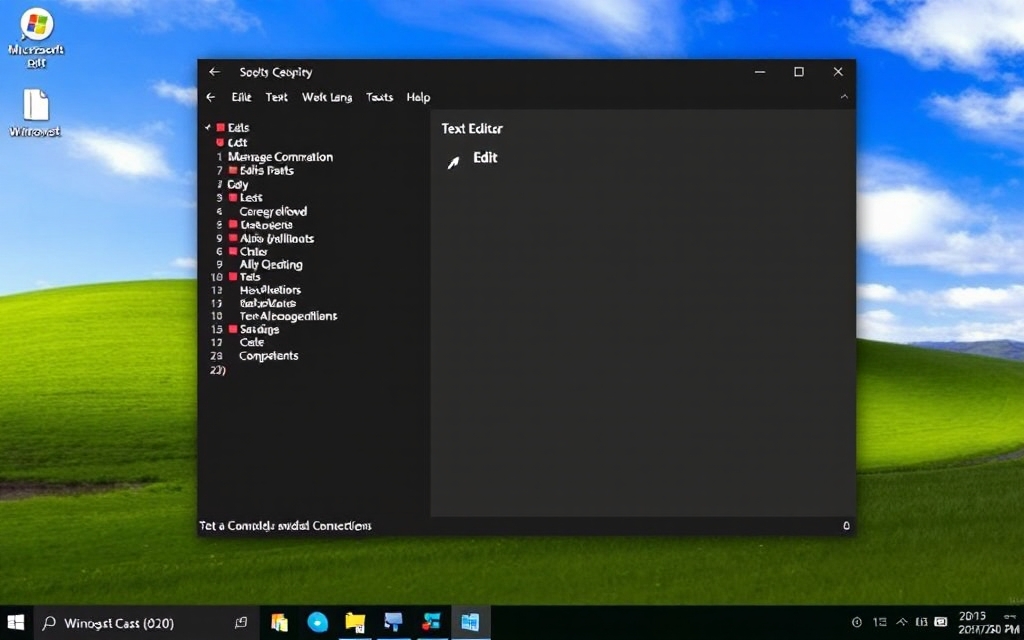The image size is (1024, 640).
Task: Click the circular first system tray icon
Action: click(857, 622)
